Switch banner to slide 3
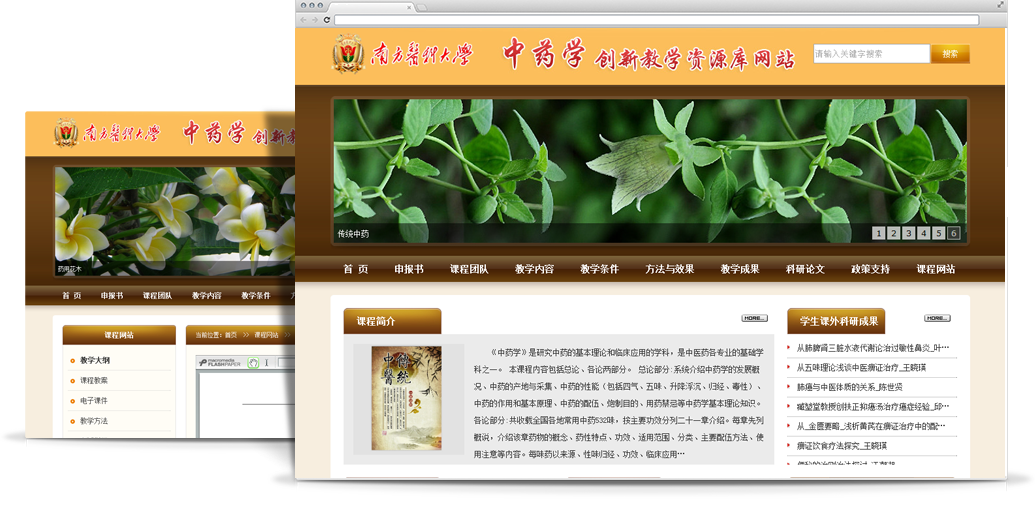Image resolution: width=1035 pixels, height=510 pixels. [x=908, y=233]
